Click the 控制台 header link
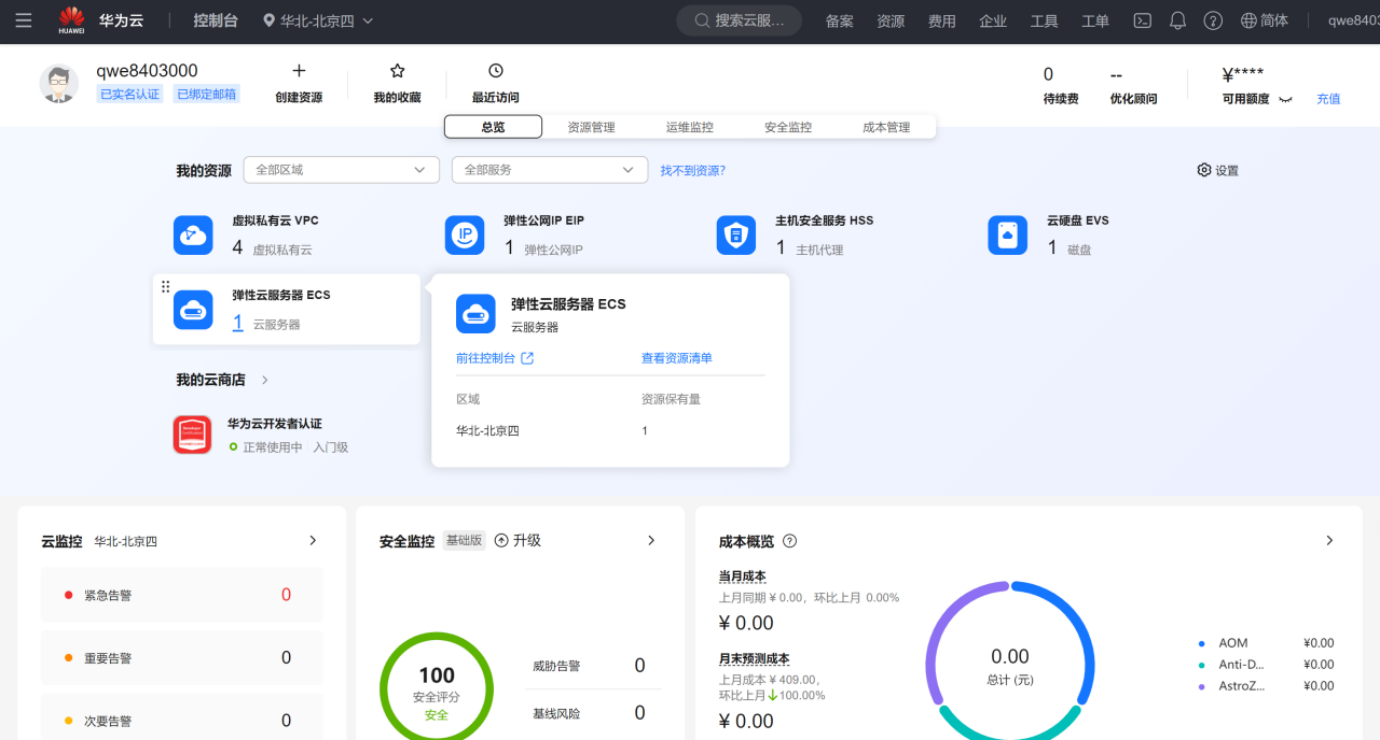 215,20
